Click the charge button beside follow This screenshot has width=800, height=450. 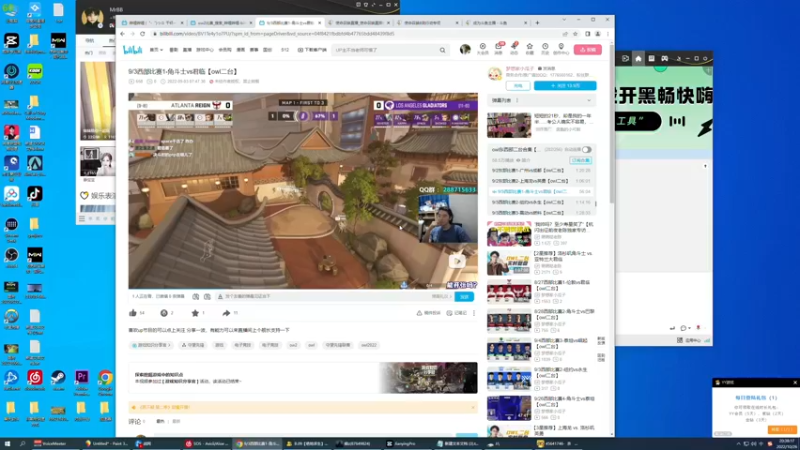point(518,86)
